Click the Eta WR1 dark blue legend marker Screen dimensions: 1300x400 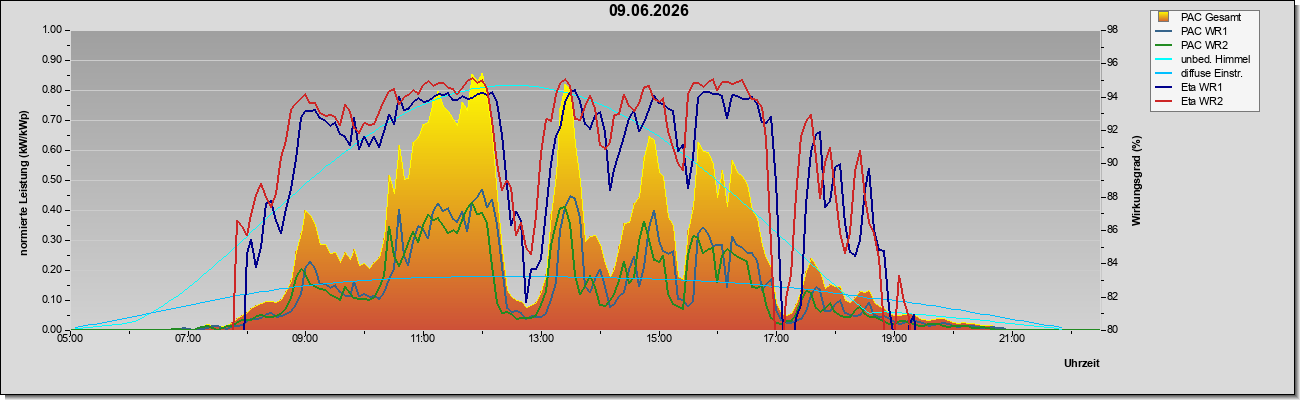(1164, 87)
